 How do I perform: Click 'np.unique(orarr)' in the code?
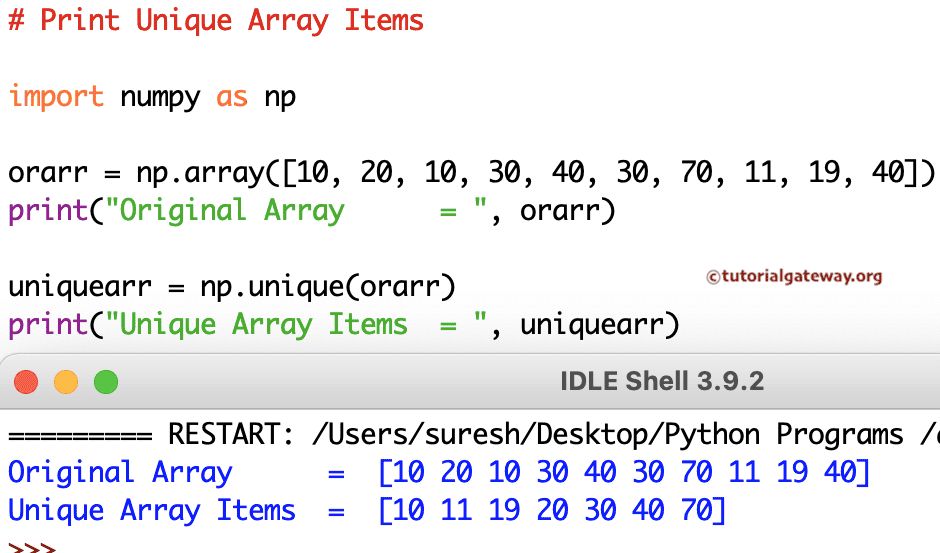(328, 287)
